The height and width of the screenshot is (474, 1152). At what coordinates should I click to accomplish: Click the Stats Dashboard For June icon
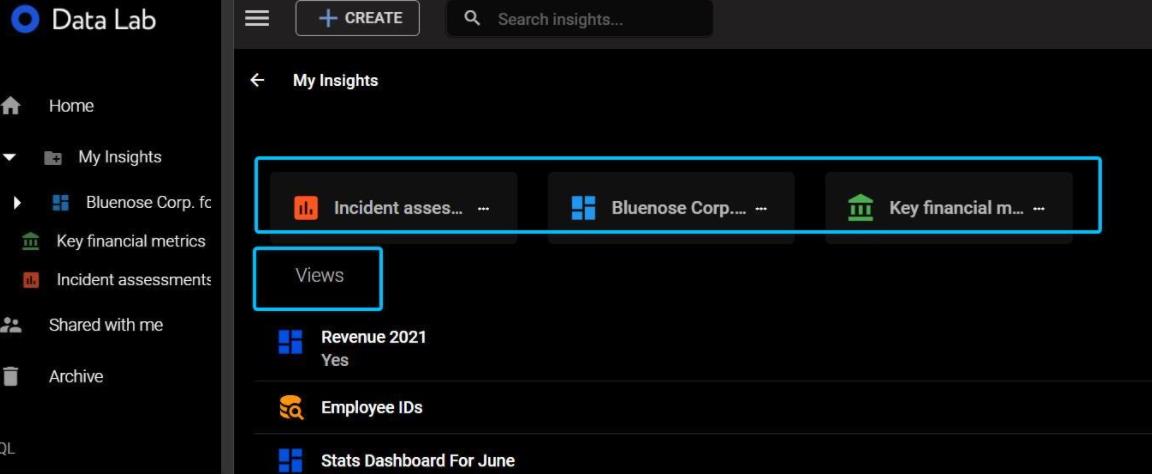click(x=291, y=461)
